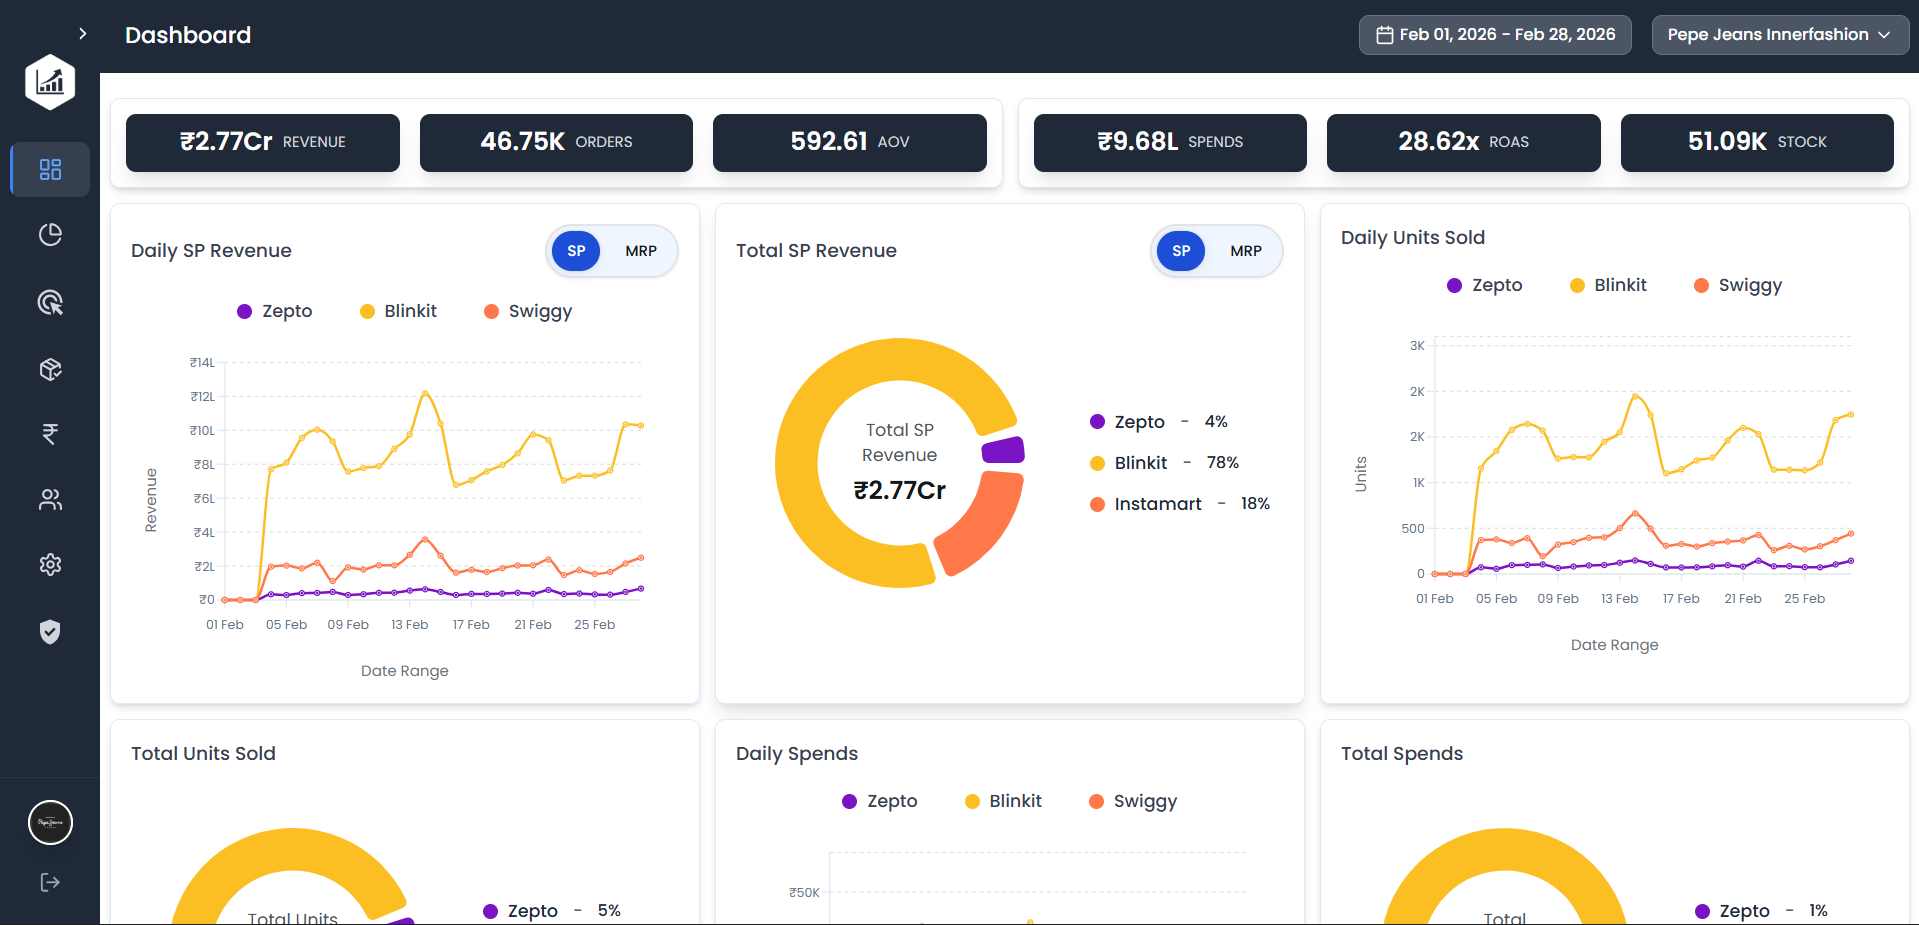Click the "Zepto - 5%" Total Units legend entry
1919x925 pixels.
point(552,911)
